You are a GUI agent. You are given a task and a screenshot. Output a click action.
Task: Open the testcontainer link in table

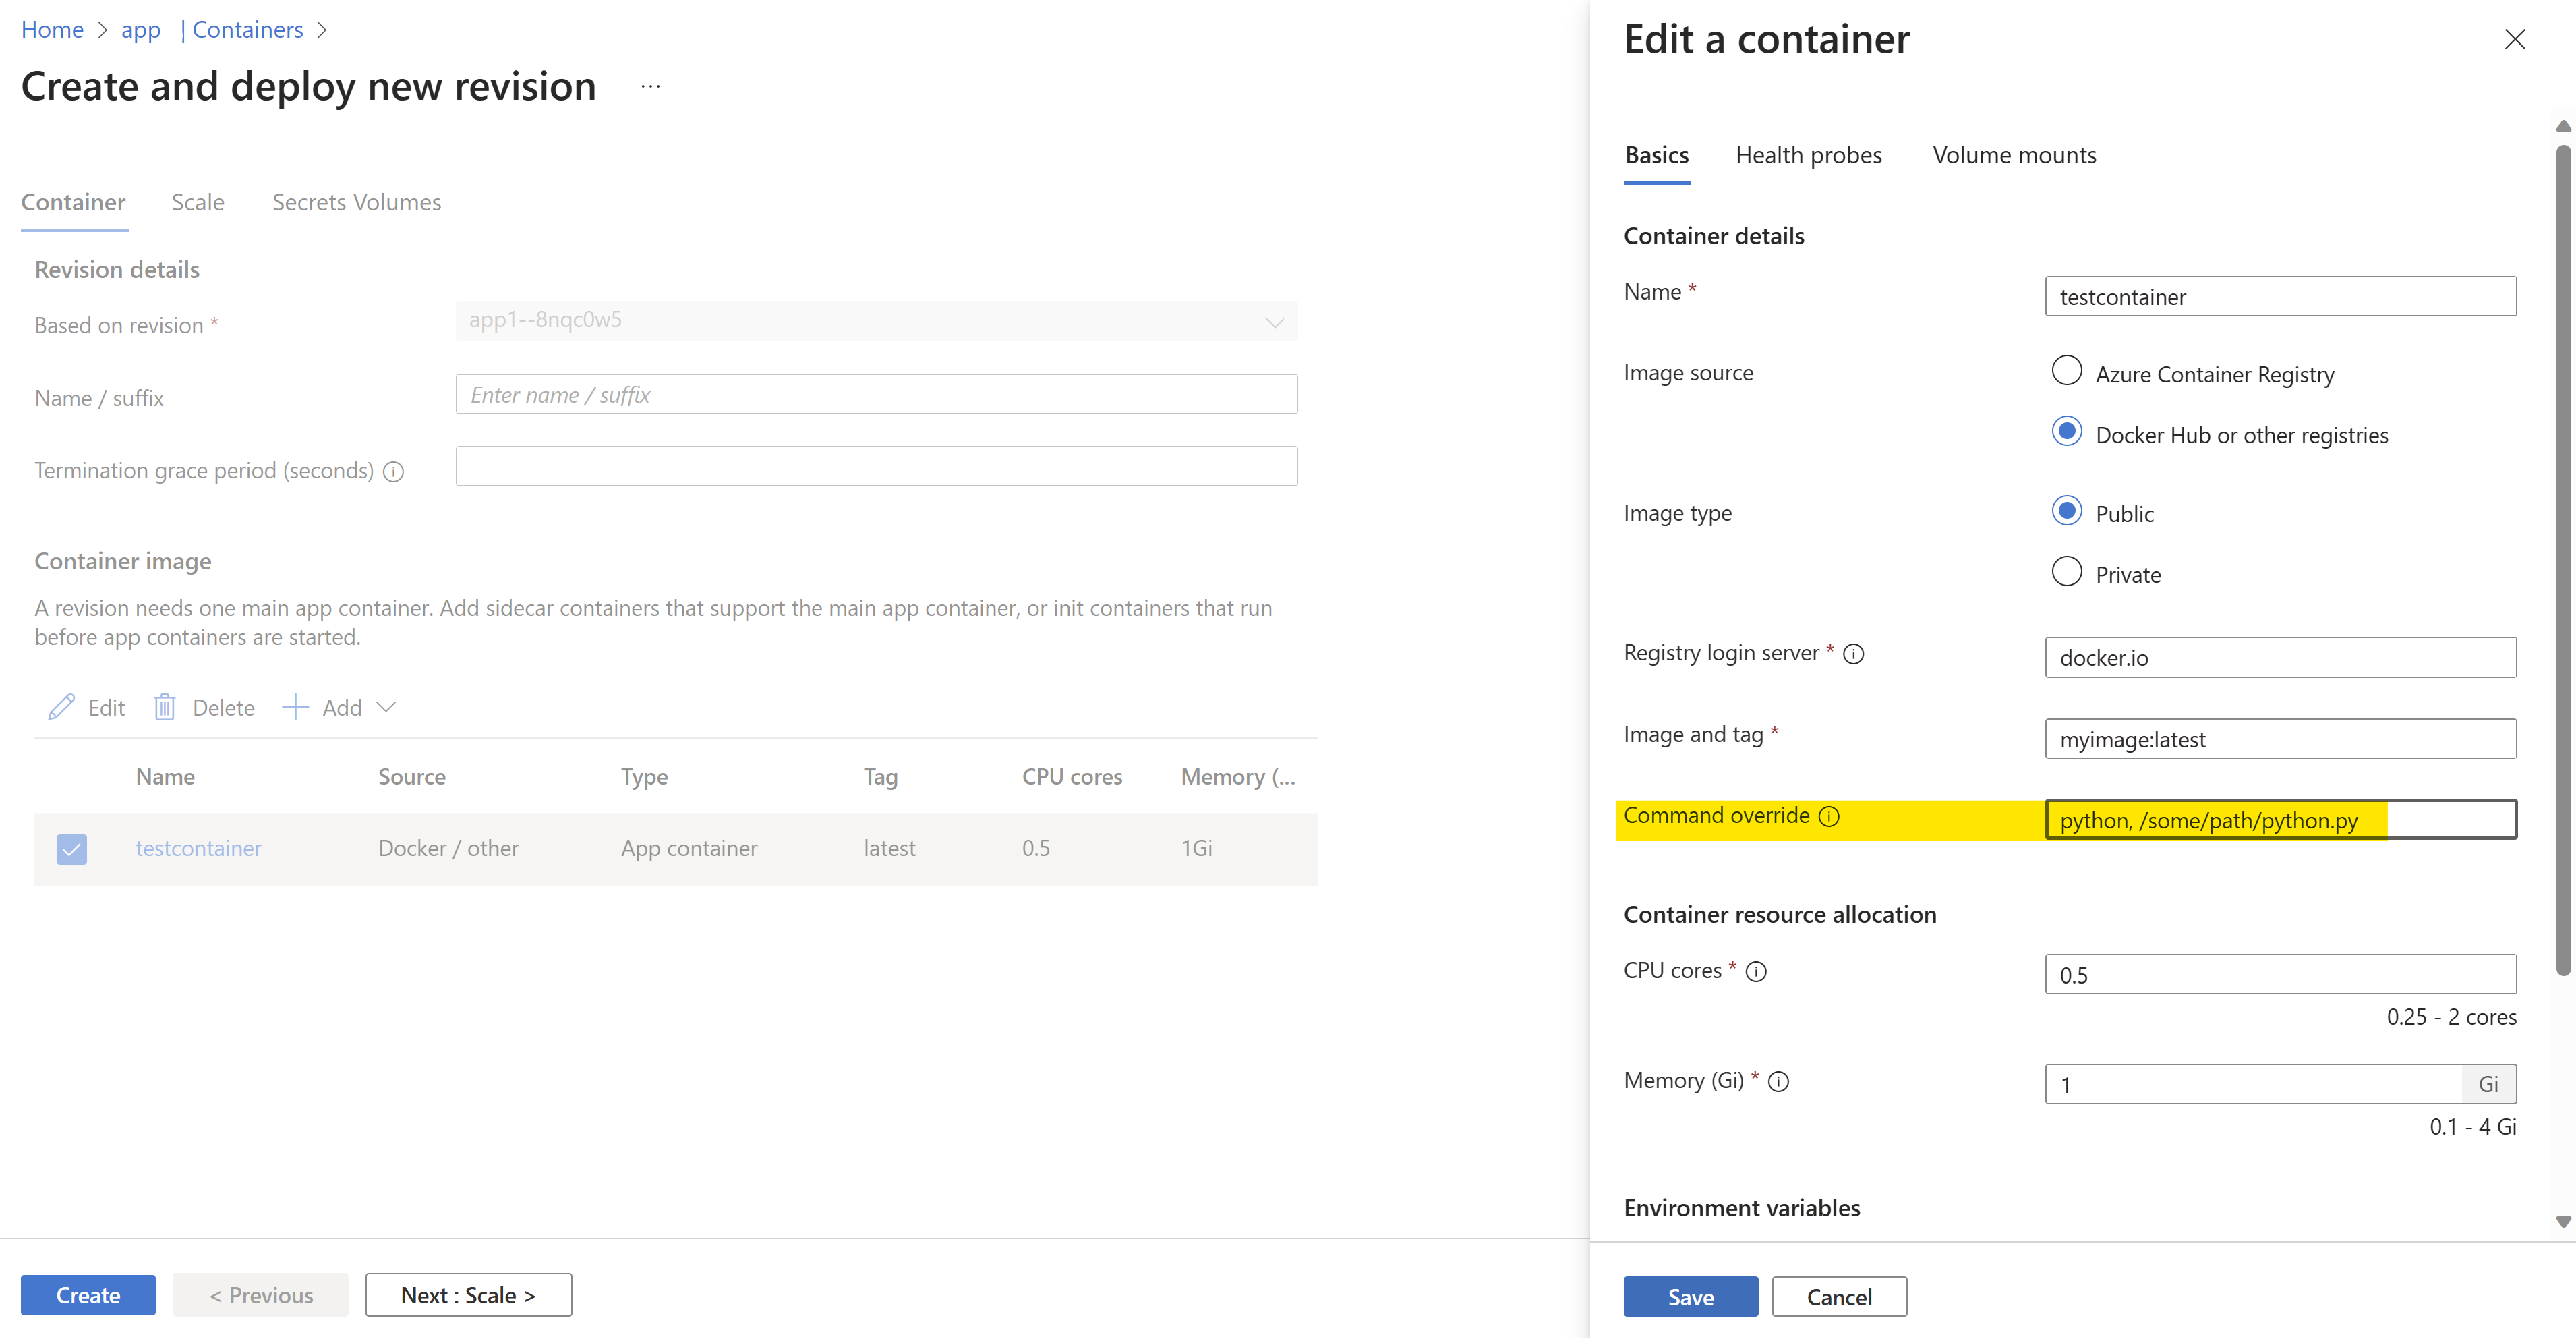point(198,848)
